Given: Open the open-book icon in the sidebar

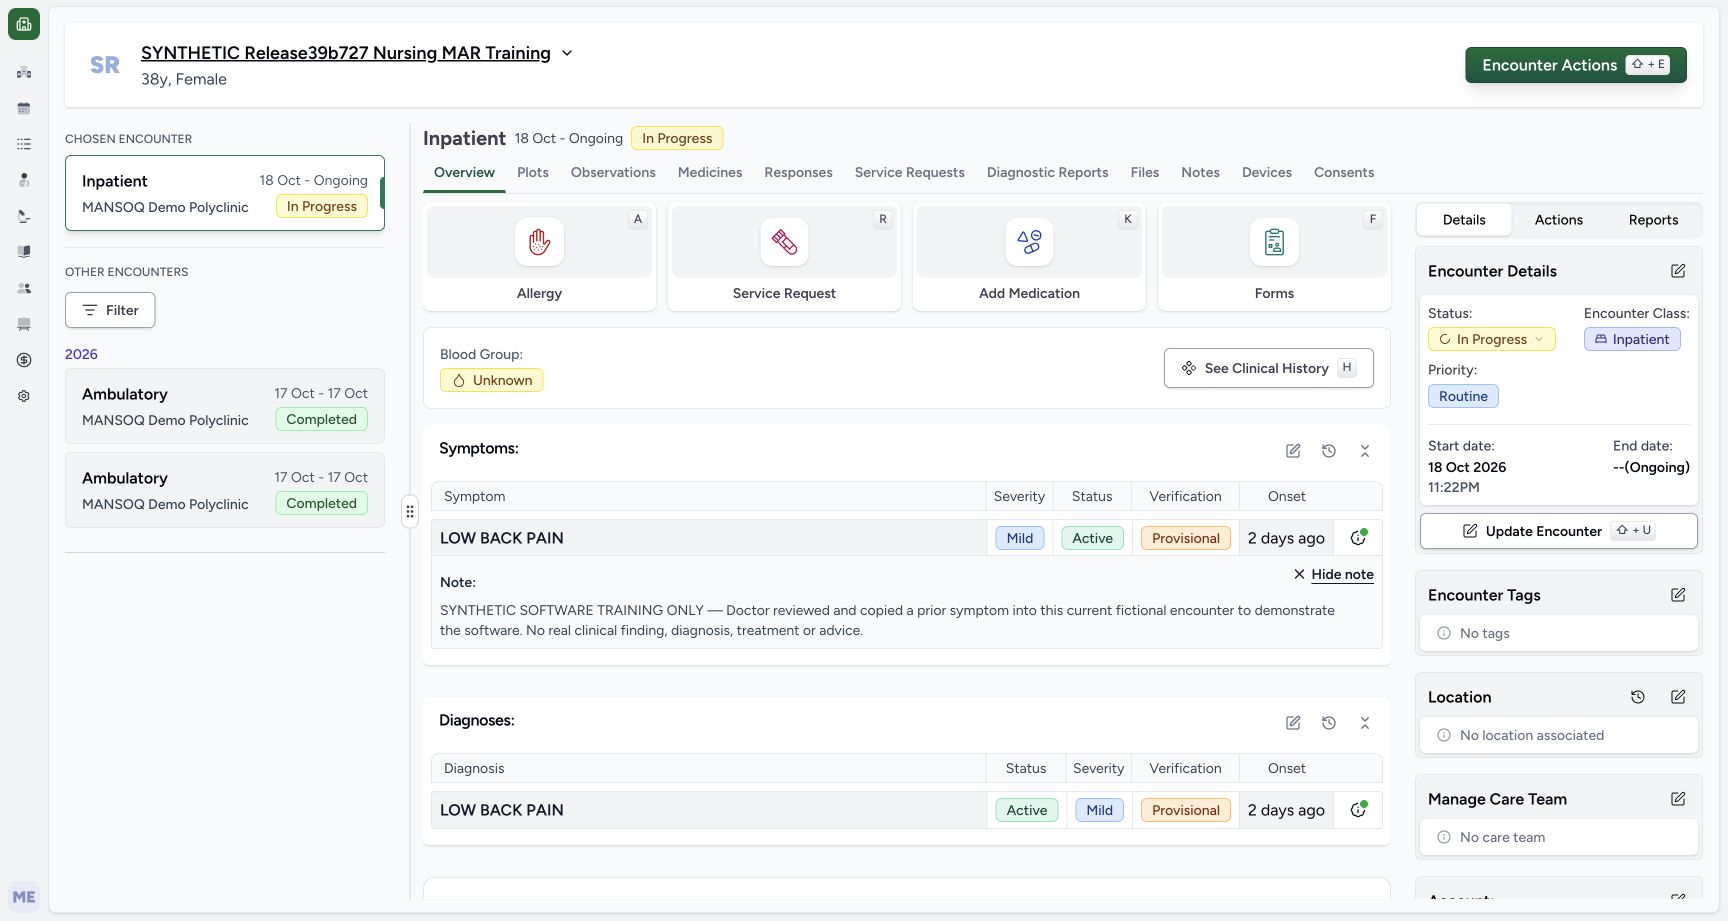Looking at the screenshot, I should pos(24,252).
